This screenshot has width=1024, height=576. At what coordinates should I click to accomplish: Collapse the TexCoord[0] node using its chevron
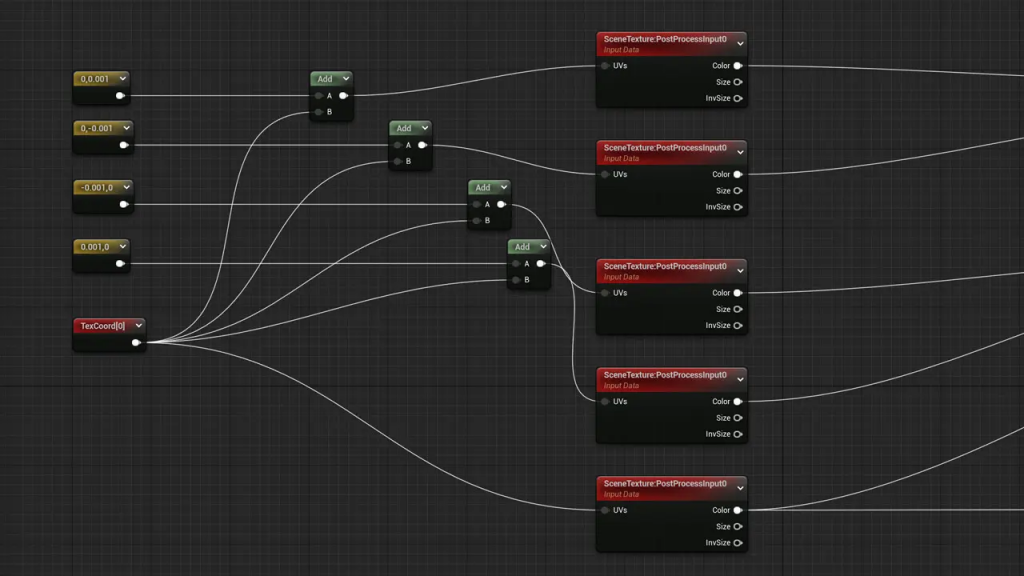tap(138, 325)
